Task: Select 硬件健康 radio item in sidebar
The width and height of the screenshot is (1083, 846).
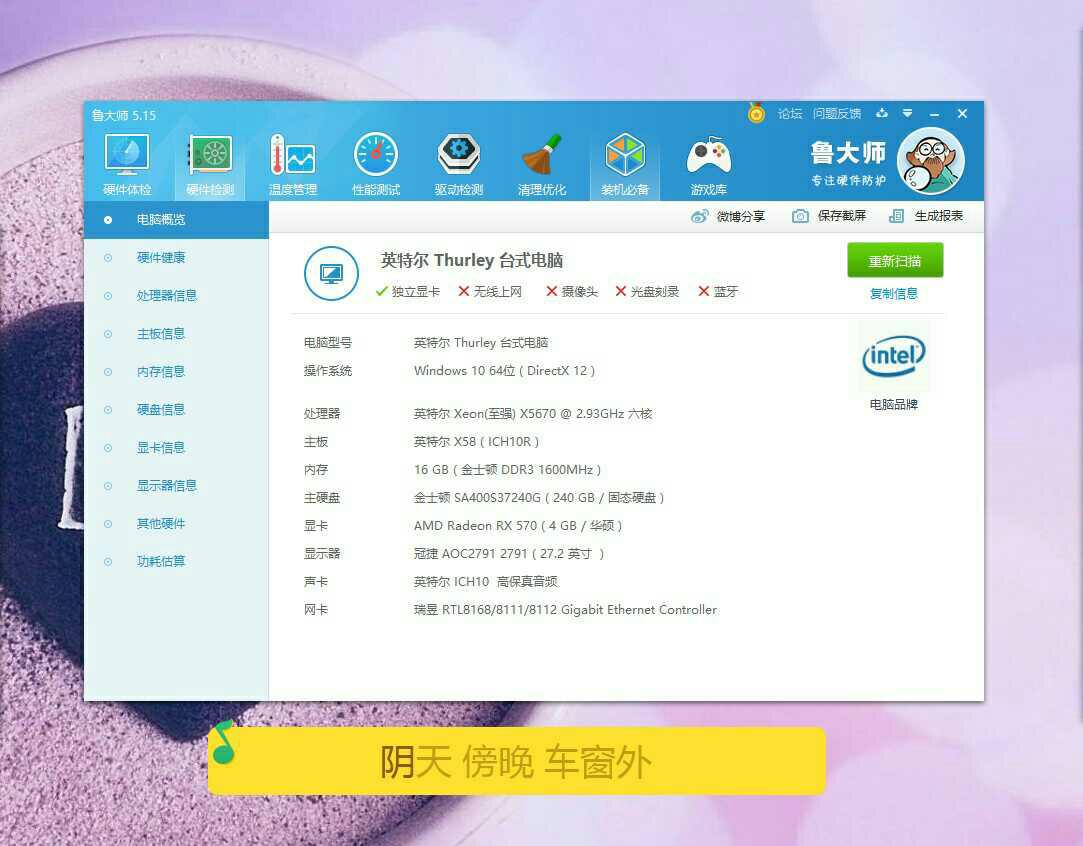Action: click(160, 258)
